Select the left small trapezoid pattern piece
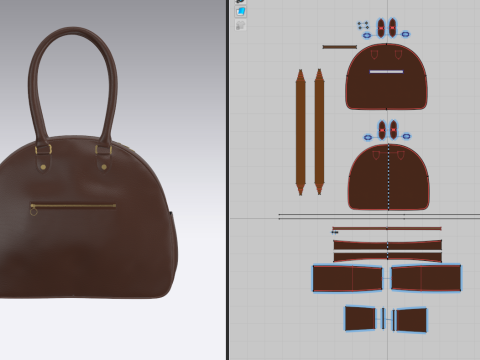Screen dimensions: 480x360 point(360,319)
